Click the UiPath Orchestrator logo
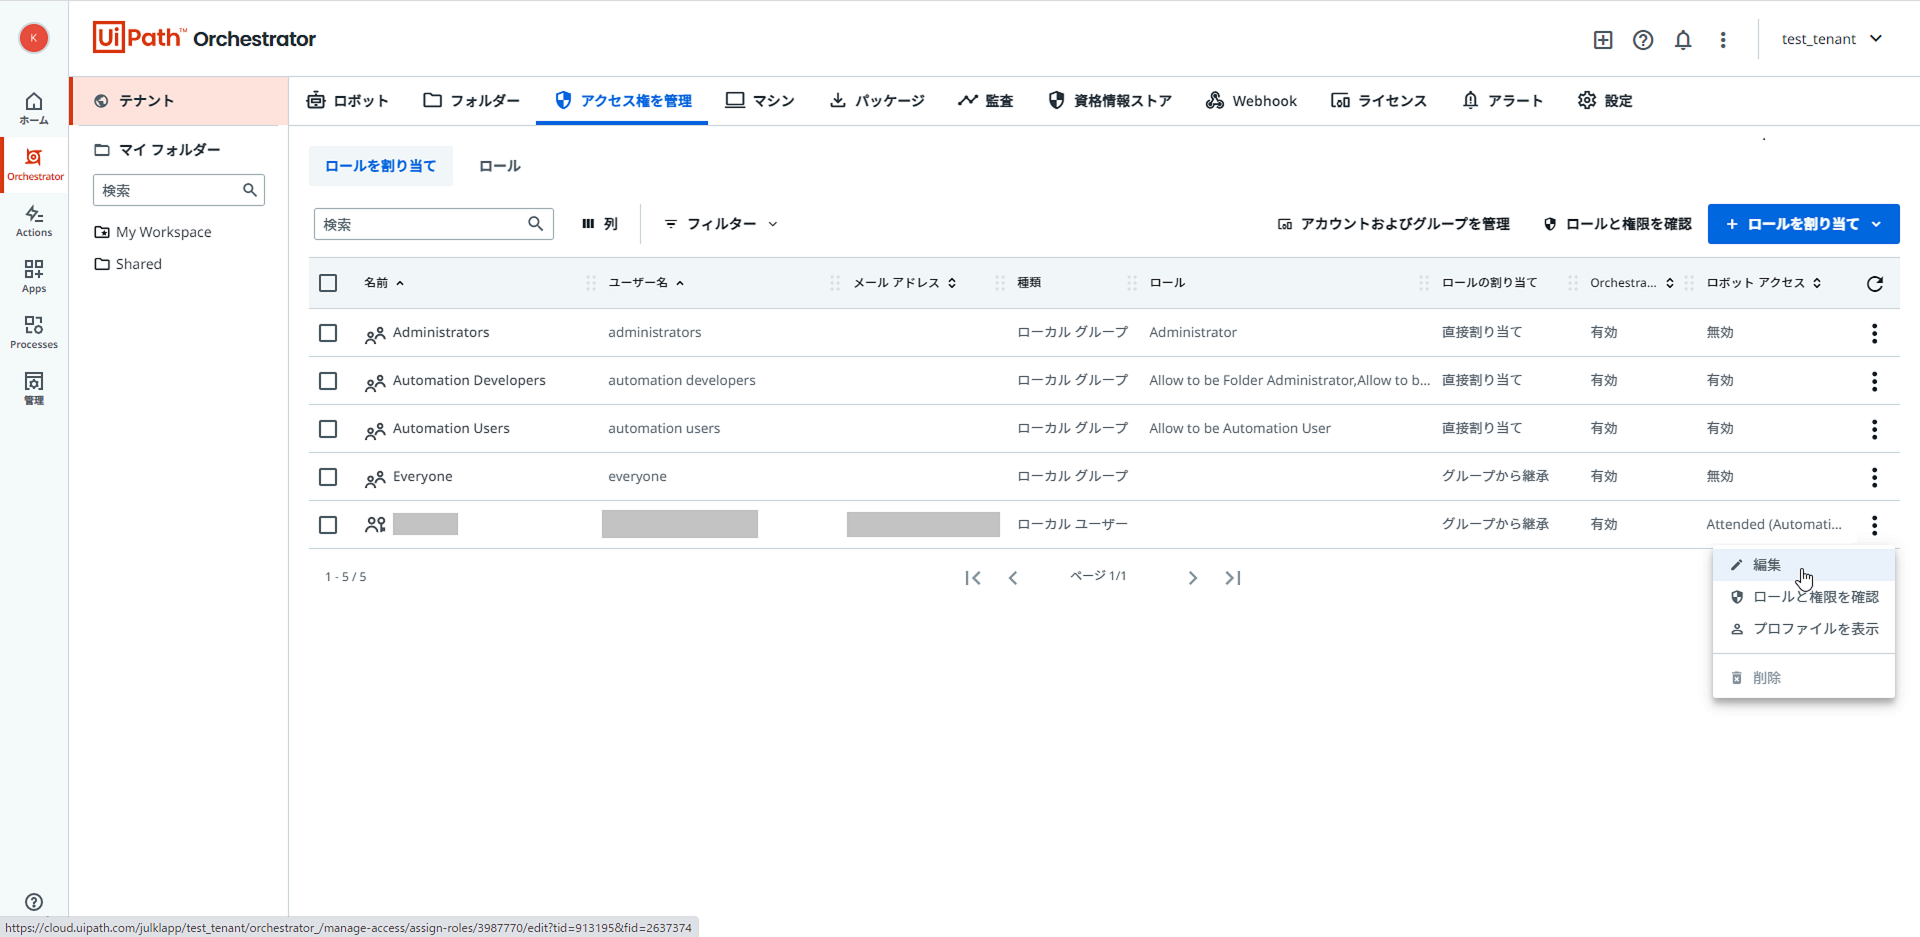Viewport: 1920px width, 937px height. (x=204, y=38)
